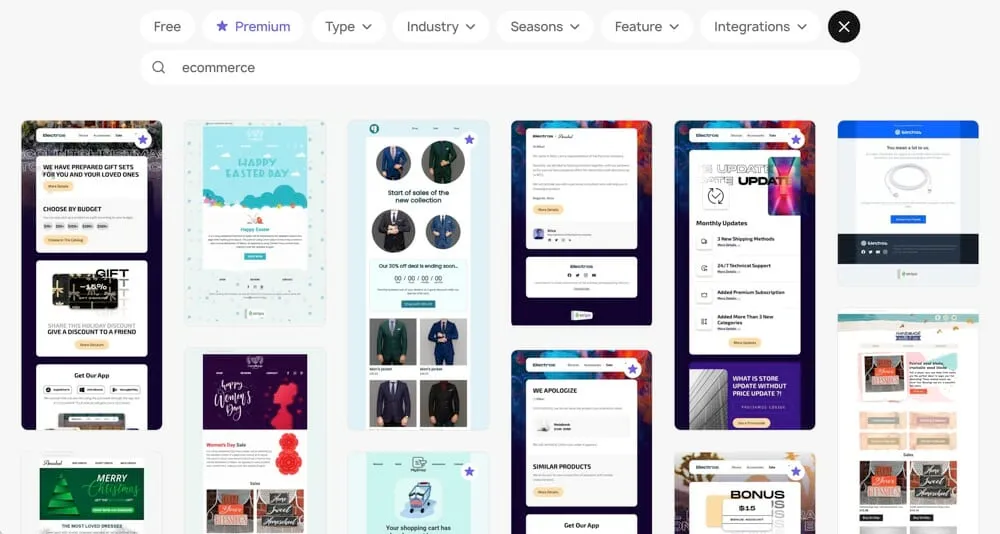Click the star icon in Premium filter
1000x534 pixels.
click(x=222, y=26)
